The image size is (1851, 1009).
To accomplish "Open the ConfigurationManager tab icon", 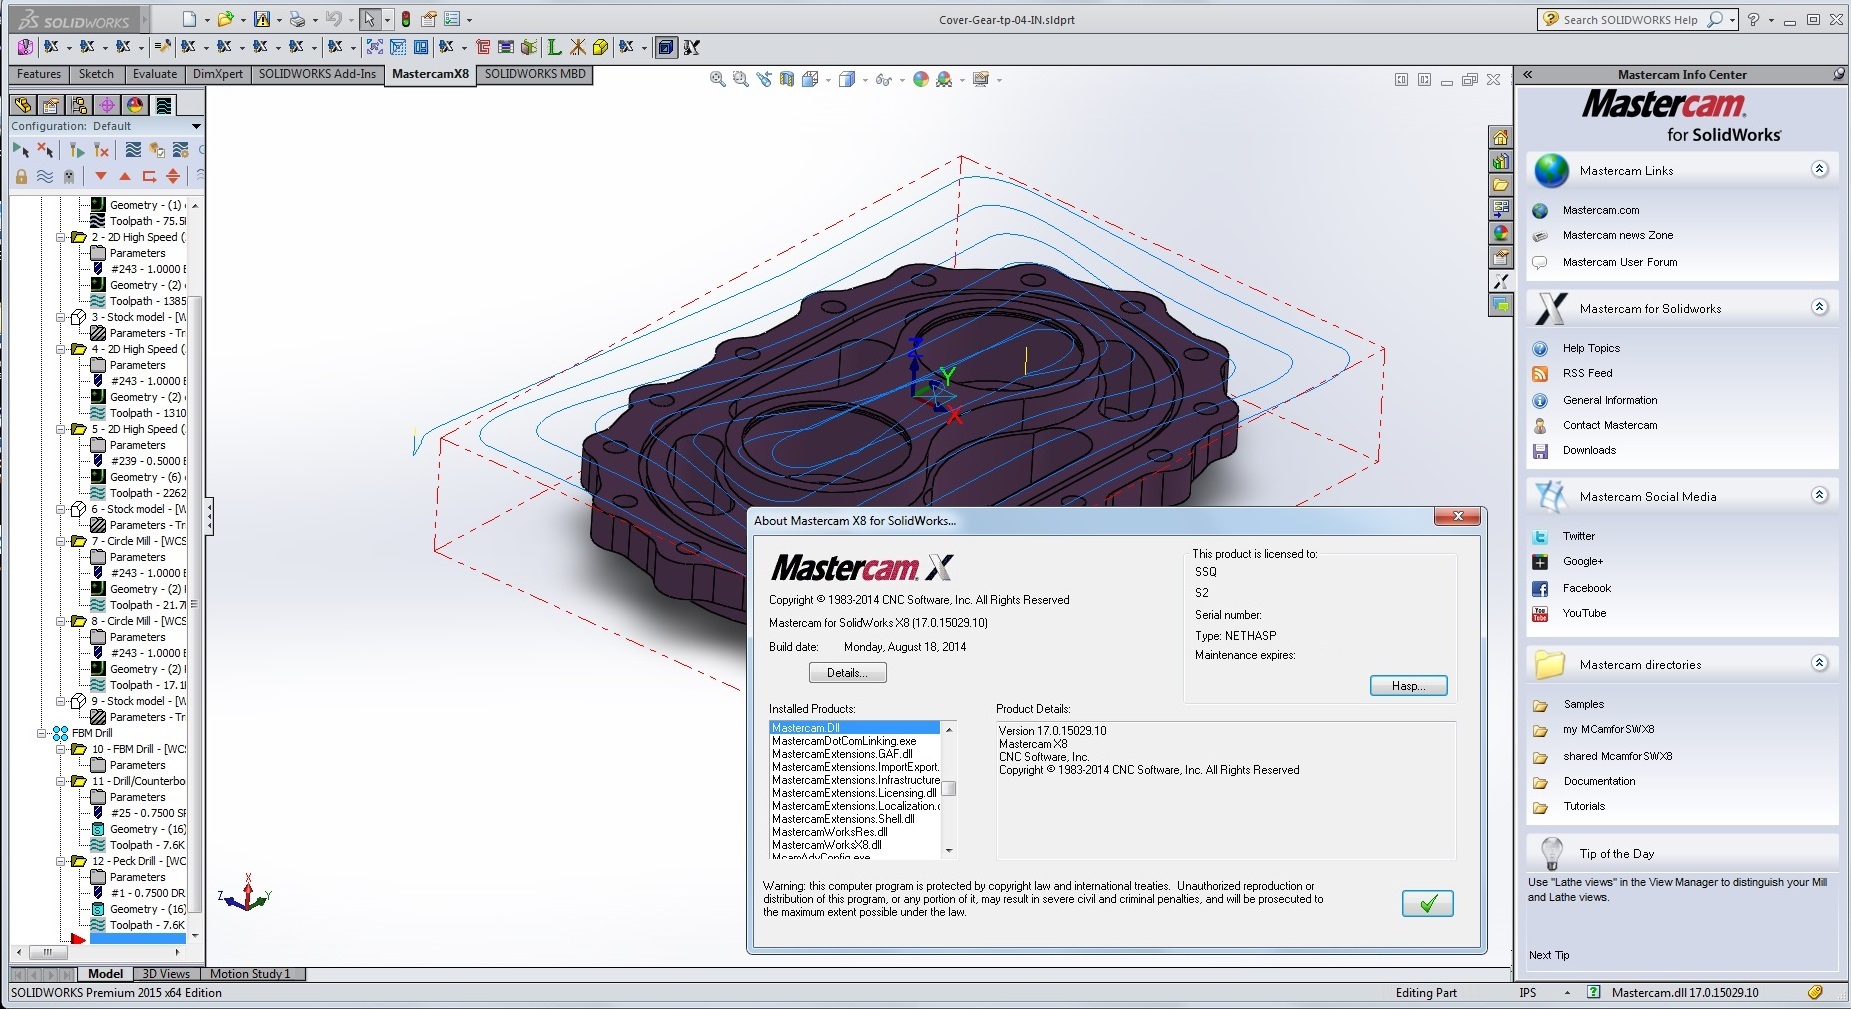I will (x=79, y=105).
